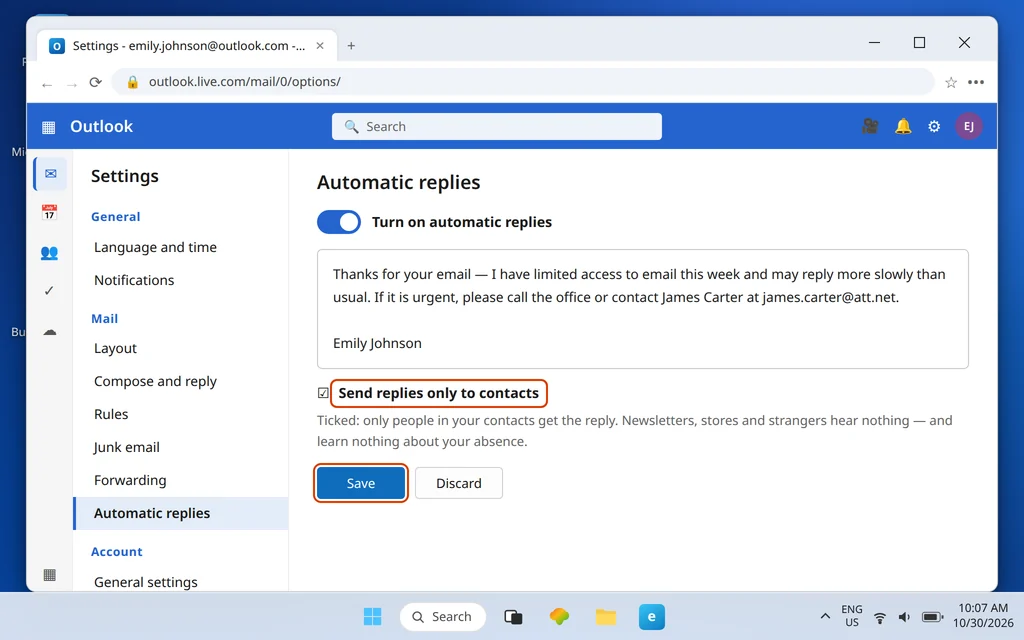The height and width of the screenshot is (640, 1024).
Task: Click the Outlook search field
Action: click(496, 127)
